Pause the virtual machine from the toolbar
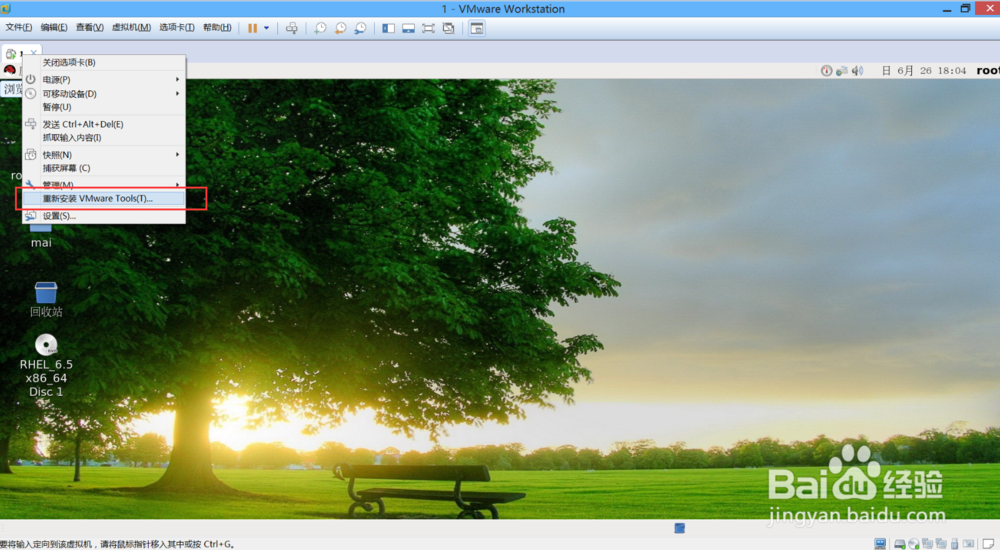This screenshot has width=1000, height=550. [x=253, y=28]
